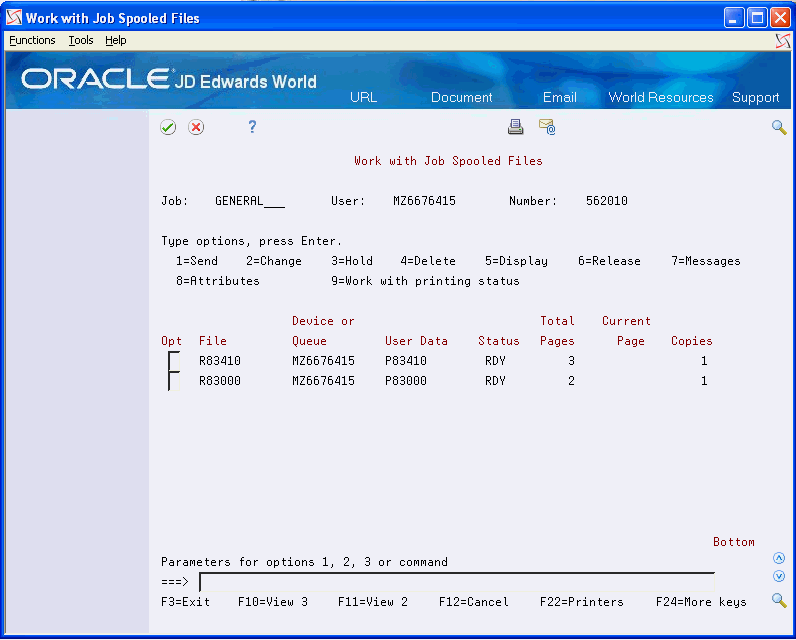This screenshot has height=640, width=796.
Task: Click the page up arrow icon
Action: point(779,558)
